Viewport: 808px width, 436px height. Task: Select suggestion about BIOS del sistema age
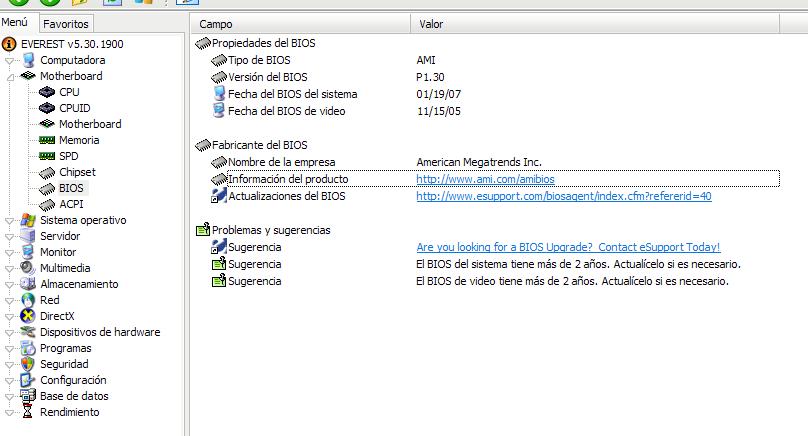[578, 264]
